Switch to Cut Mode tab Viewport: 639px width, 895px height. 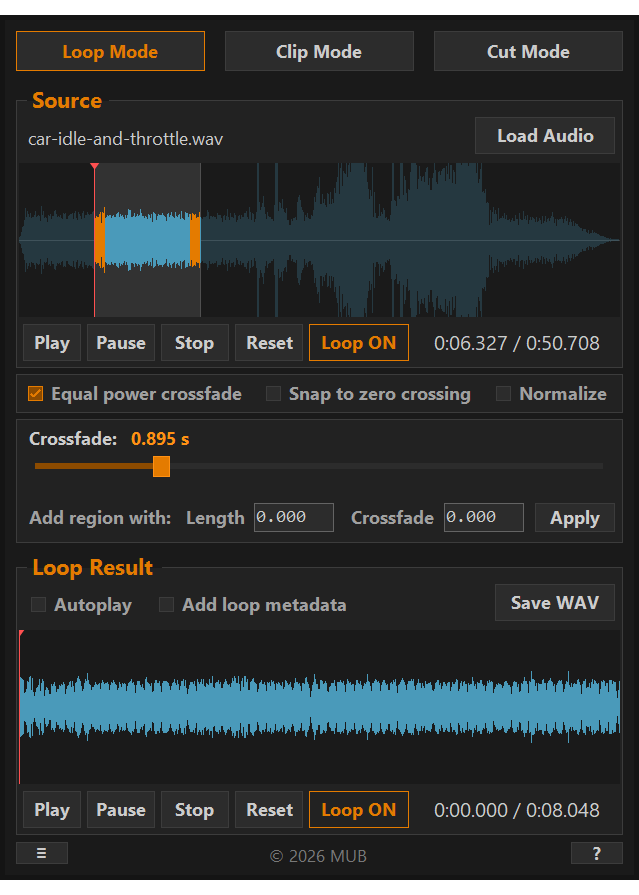coord(528,51)
